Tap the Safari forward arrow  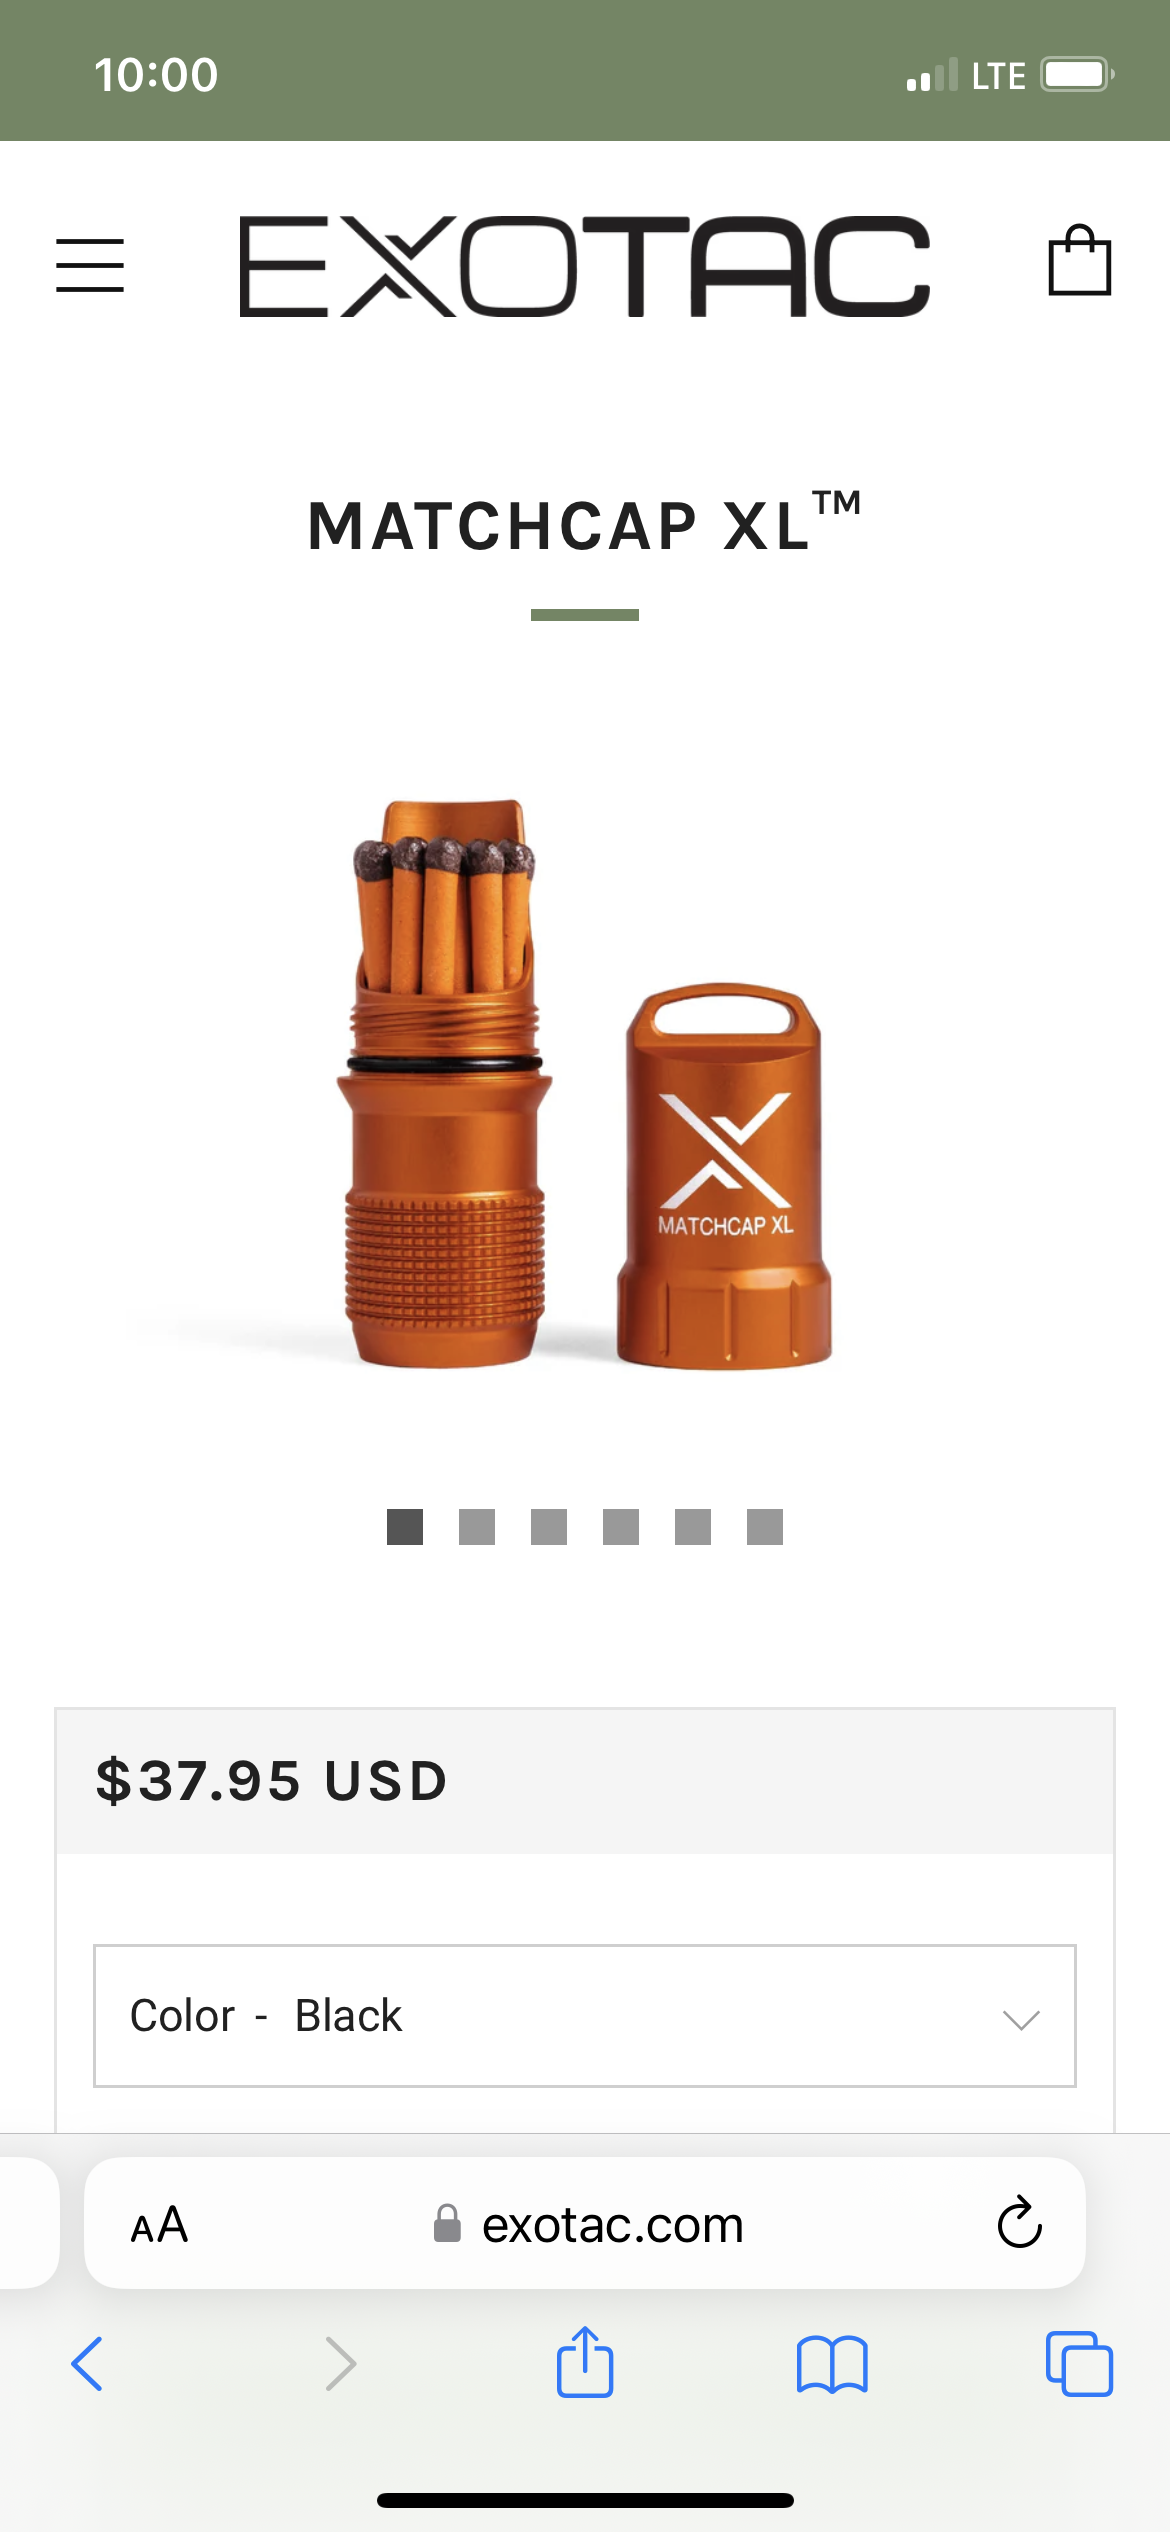pos(340,2364)
